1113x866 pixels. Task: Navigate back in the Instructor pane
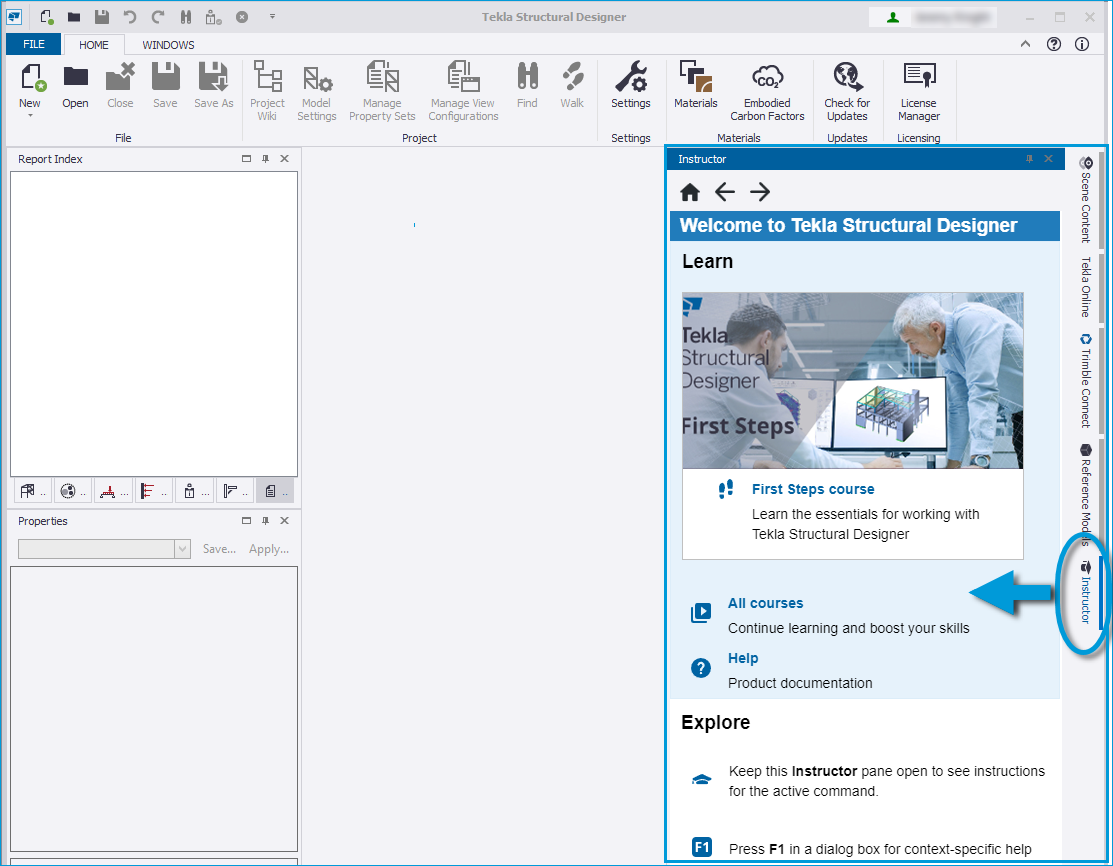725,192
